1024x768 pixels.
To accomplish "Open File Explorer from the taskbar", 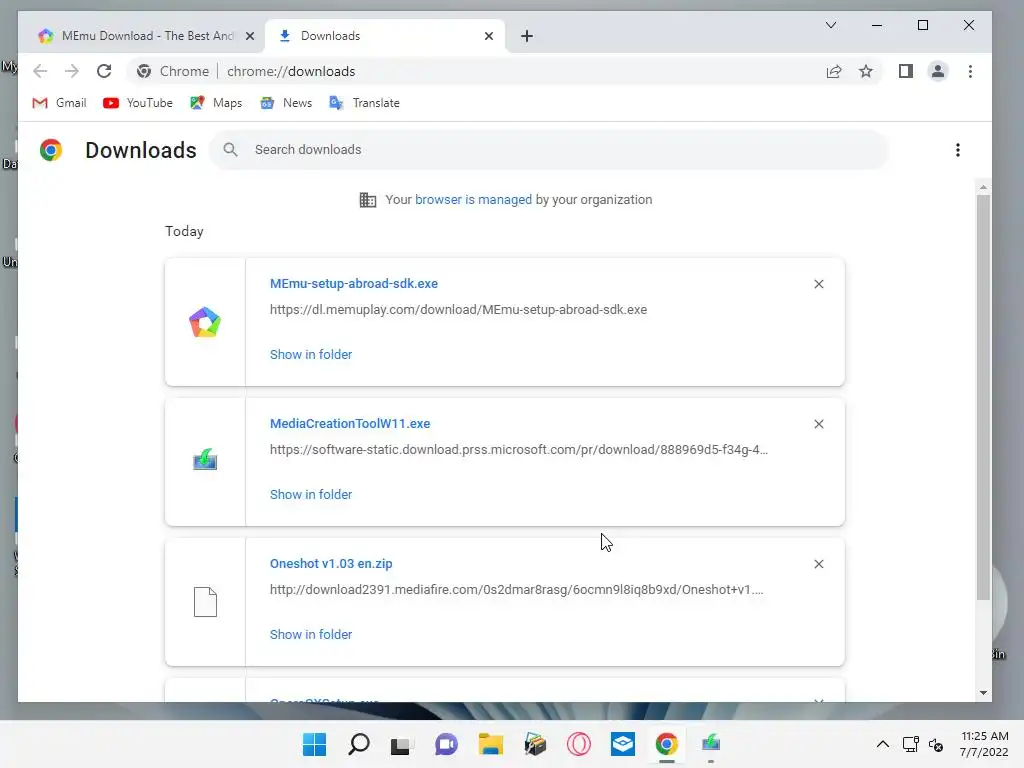I will point(490,744).
